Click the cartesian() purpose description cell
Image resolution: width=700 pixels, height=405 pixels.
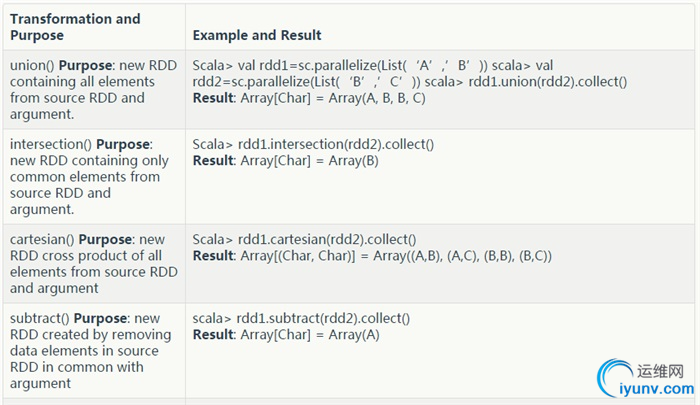click(94, 263)
